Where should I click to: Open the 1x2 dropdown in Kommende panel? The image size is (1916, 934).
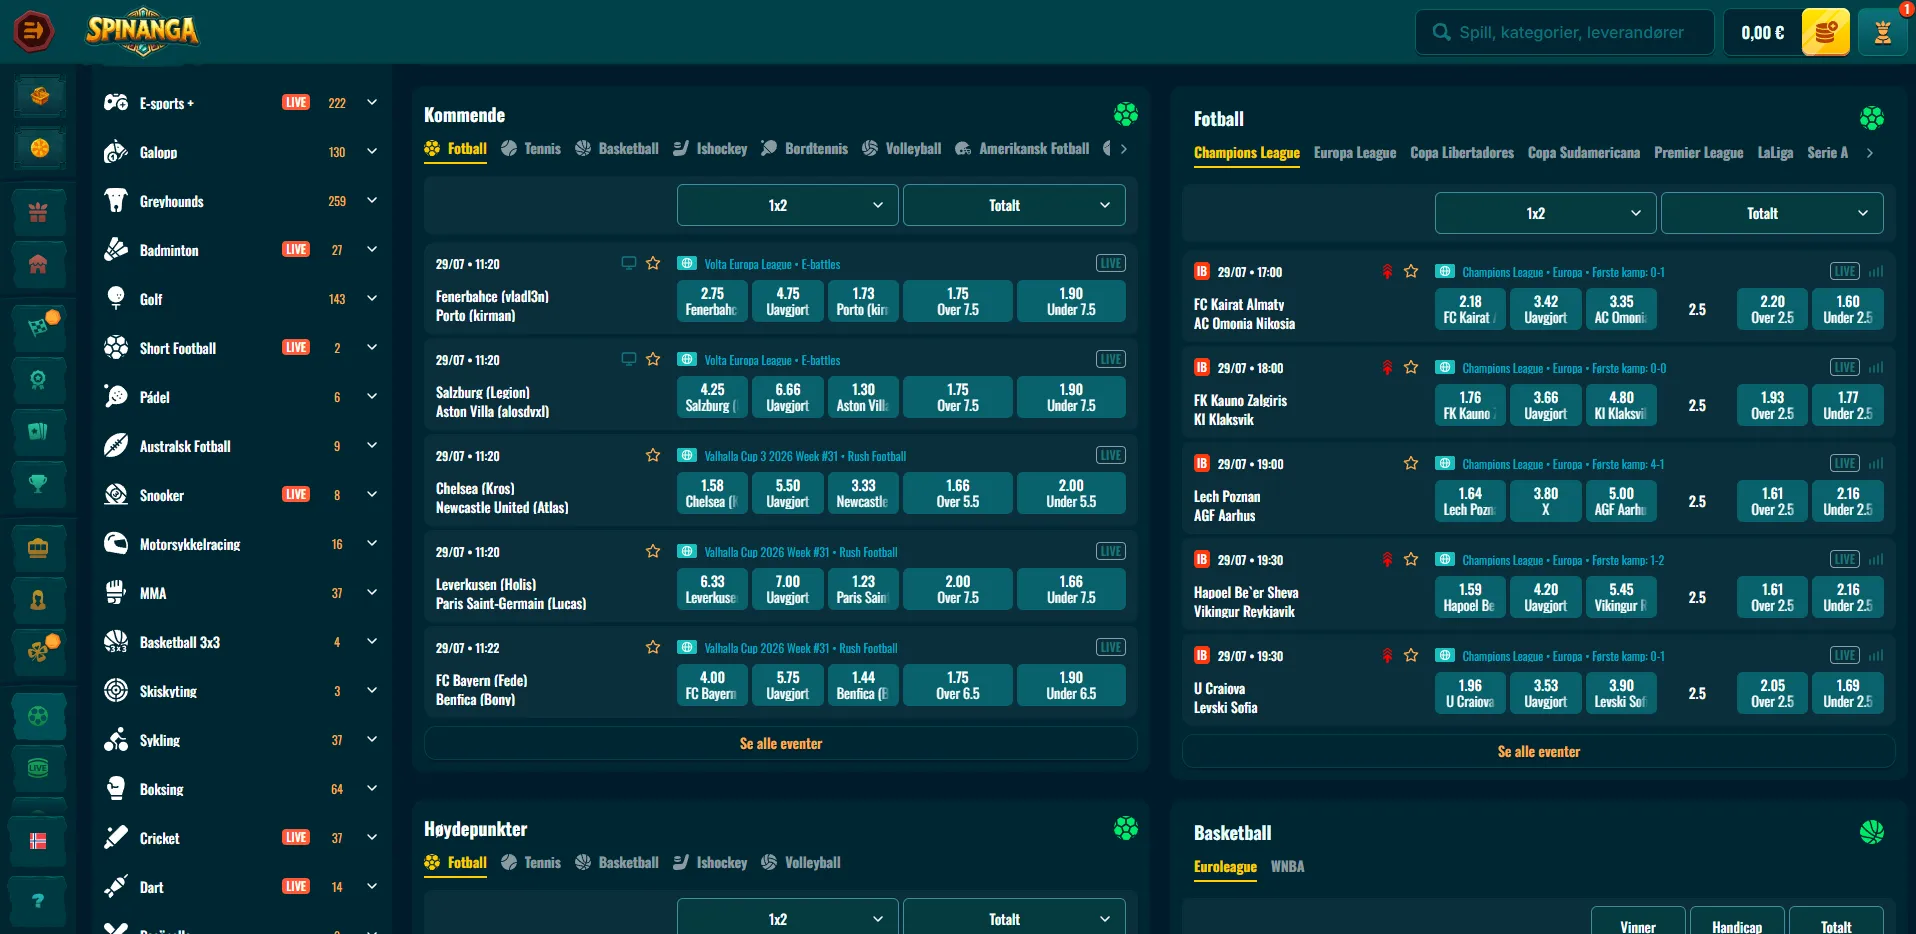(x=788, y=205)
